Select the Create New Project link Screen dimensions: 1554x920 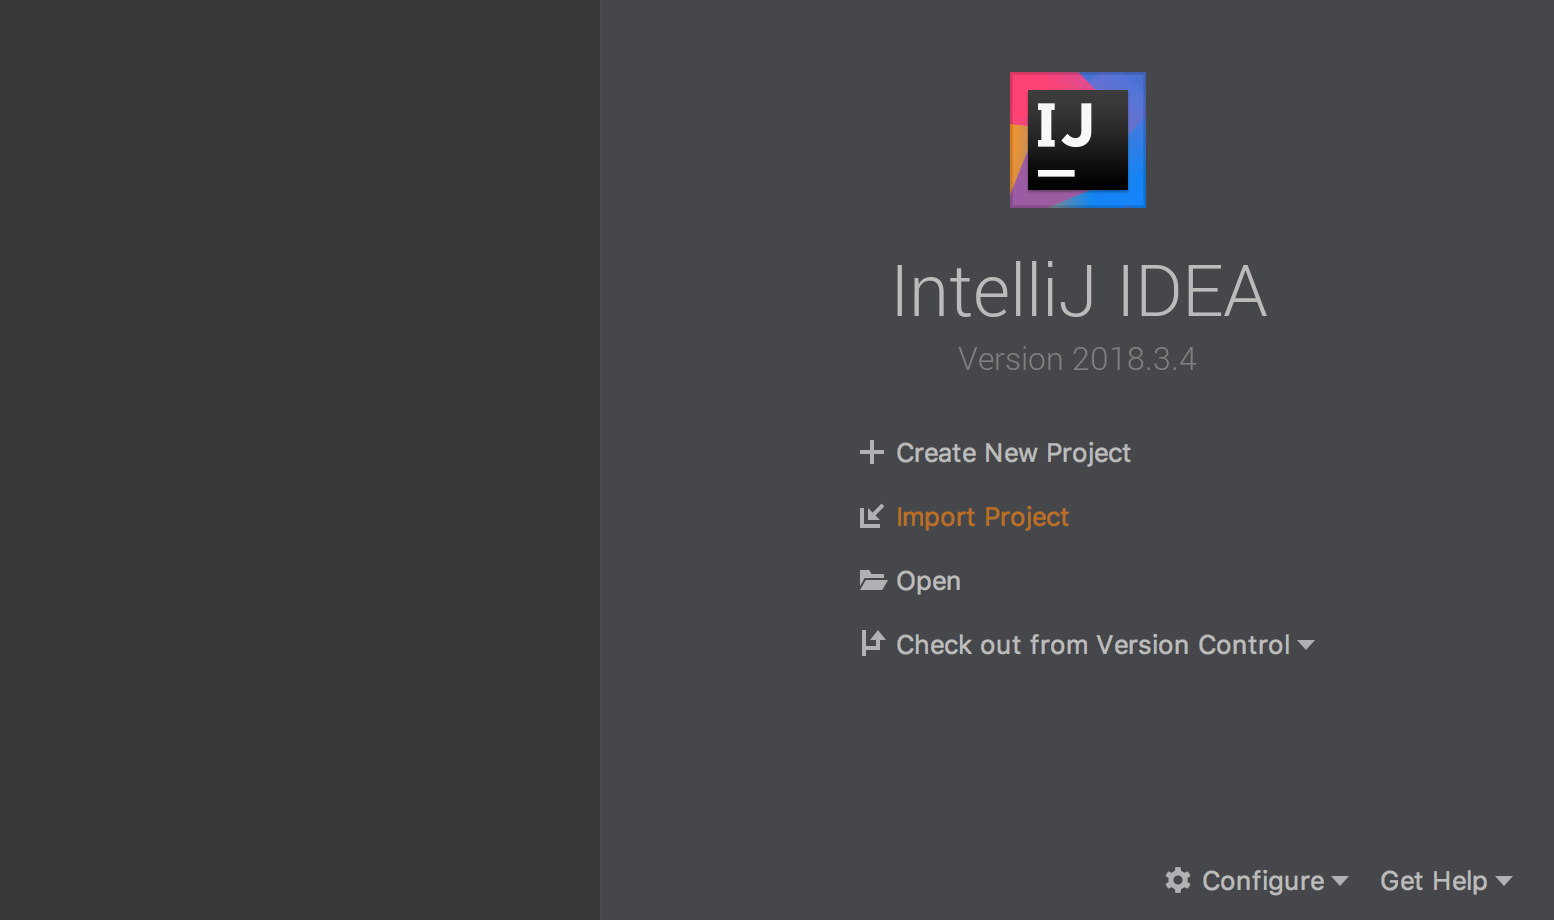1013,453
